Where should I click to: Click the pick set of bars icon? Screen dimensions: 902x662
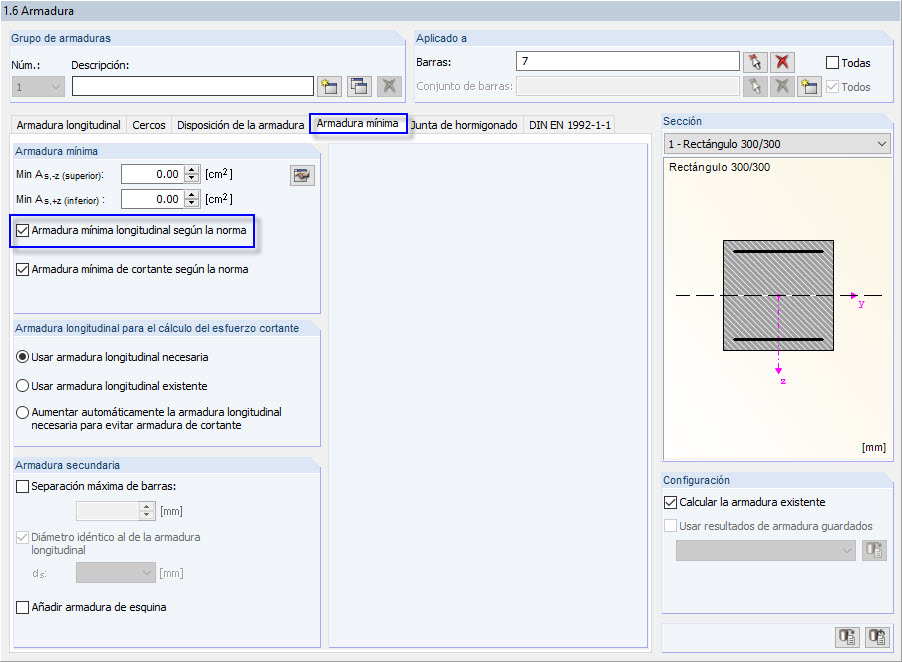pos(755,87)
